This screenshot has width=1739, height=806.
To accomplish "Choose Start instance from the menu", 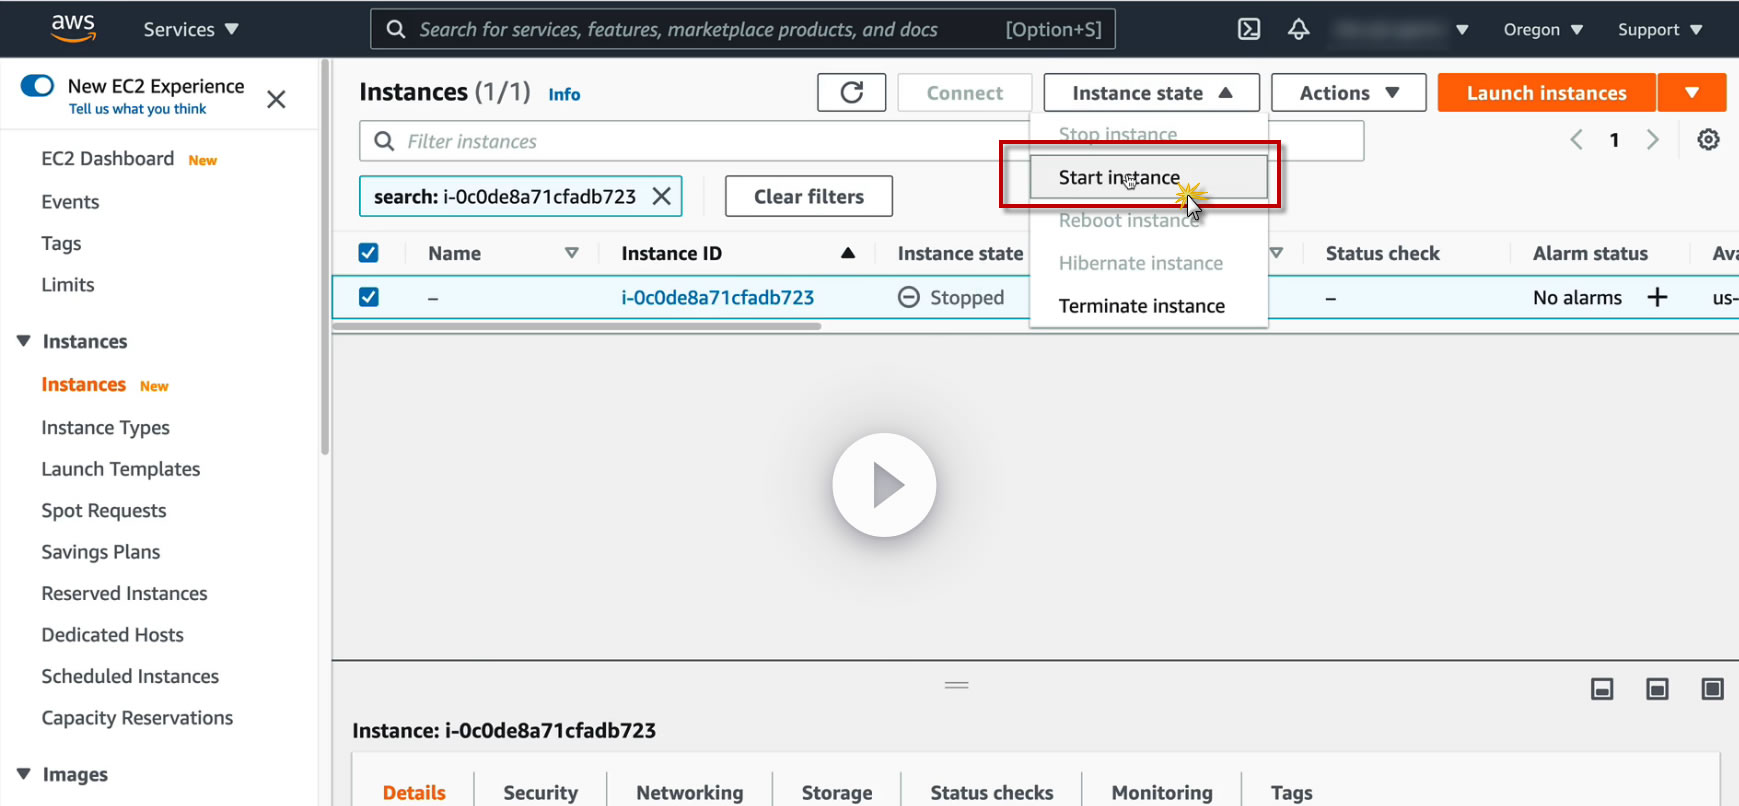I will pyautogui.click(x=1148, y=177).
